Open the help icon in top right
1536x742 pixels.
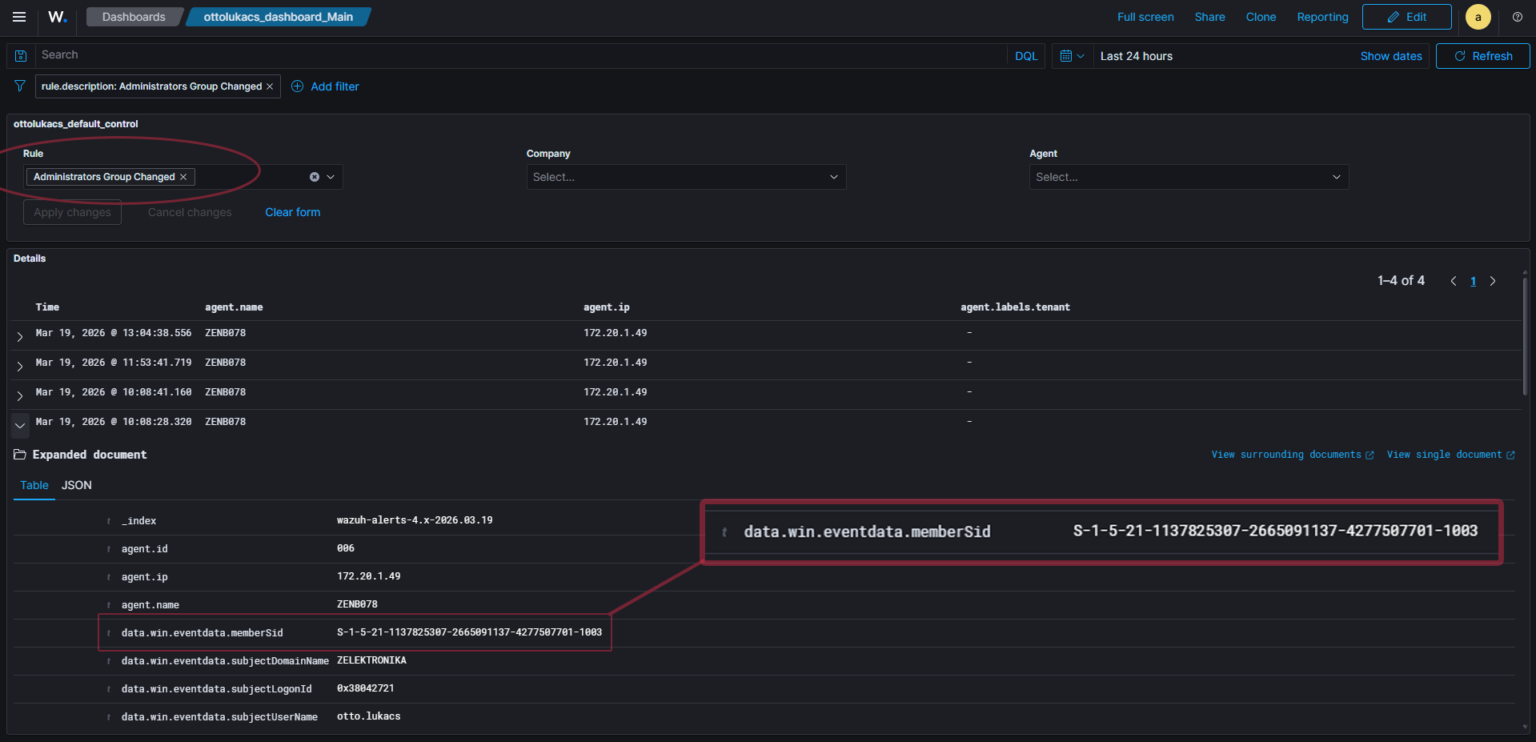[1517, 17]
